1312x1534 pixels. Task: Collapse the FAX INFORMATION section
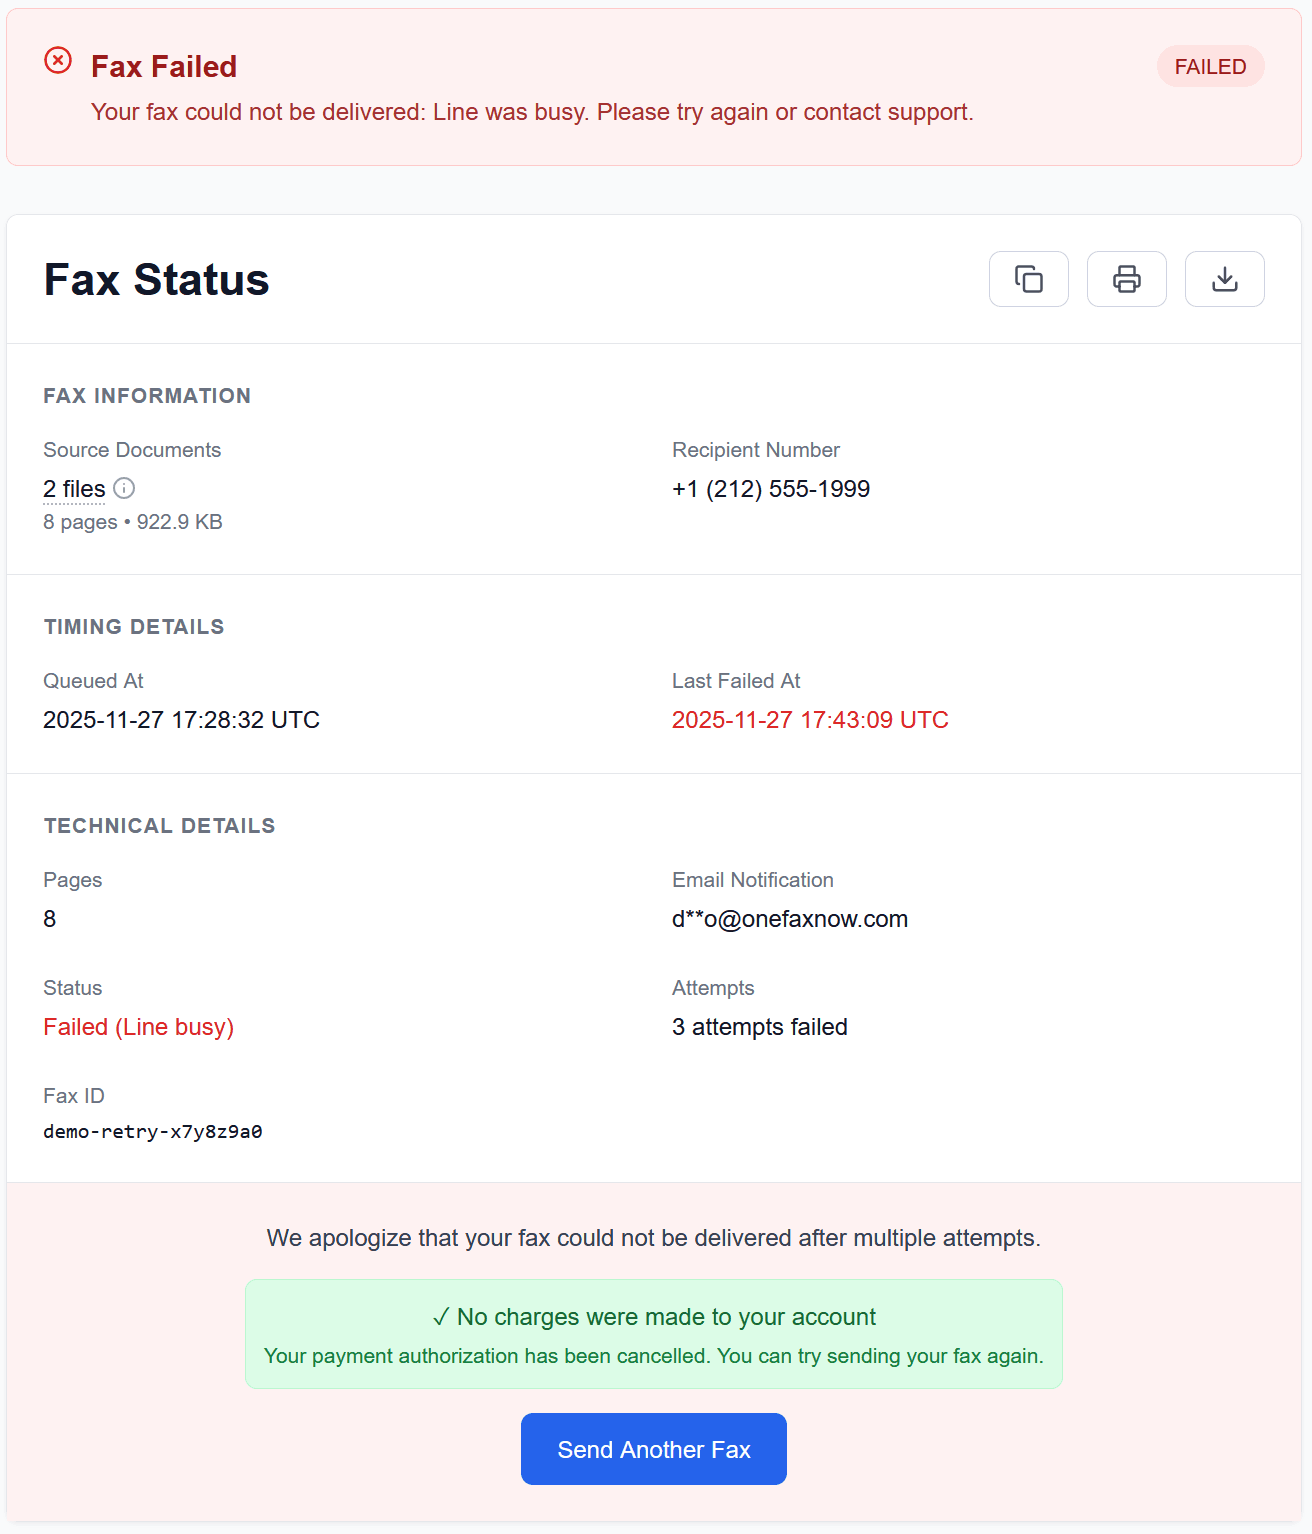pyautogui.click(x=146, y=396)
